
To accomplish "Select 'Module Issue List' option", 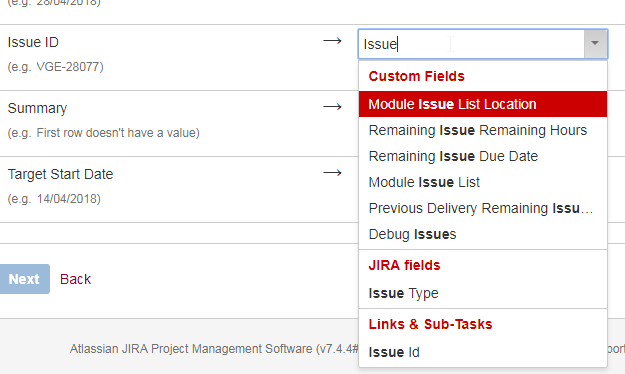I will [483, 182].
